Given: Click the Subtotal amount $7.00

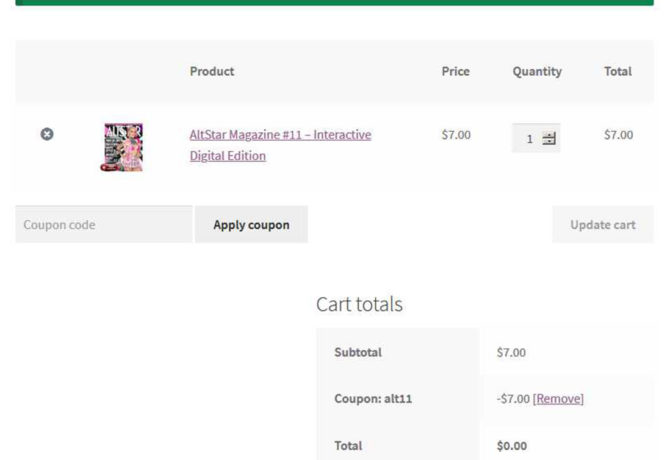Looking at the screenshot, I should click(511, 353).
